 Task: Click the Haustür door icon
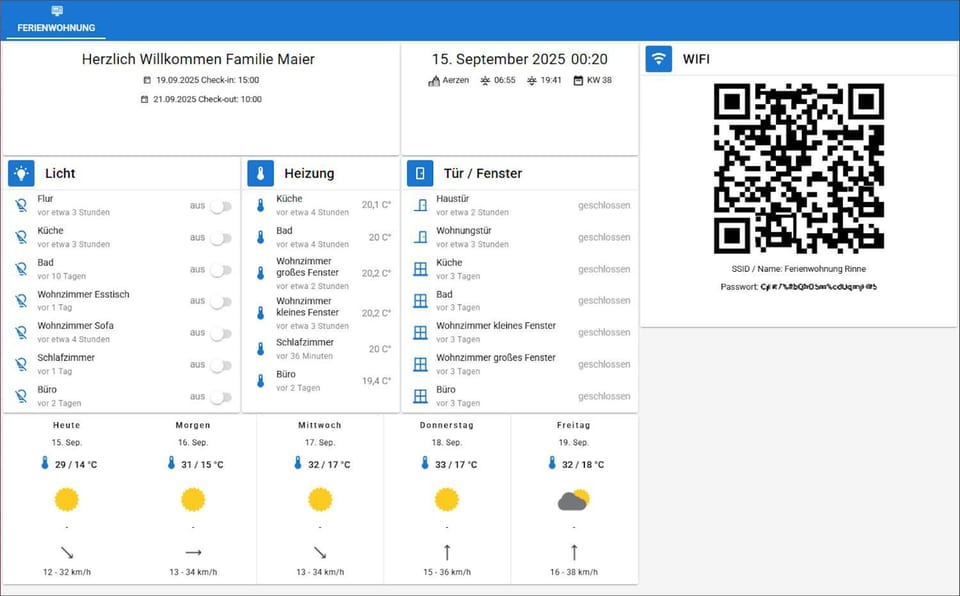tap(421, 205)
